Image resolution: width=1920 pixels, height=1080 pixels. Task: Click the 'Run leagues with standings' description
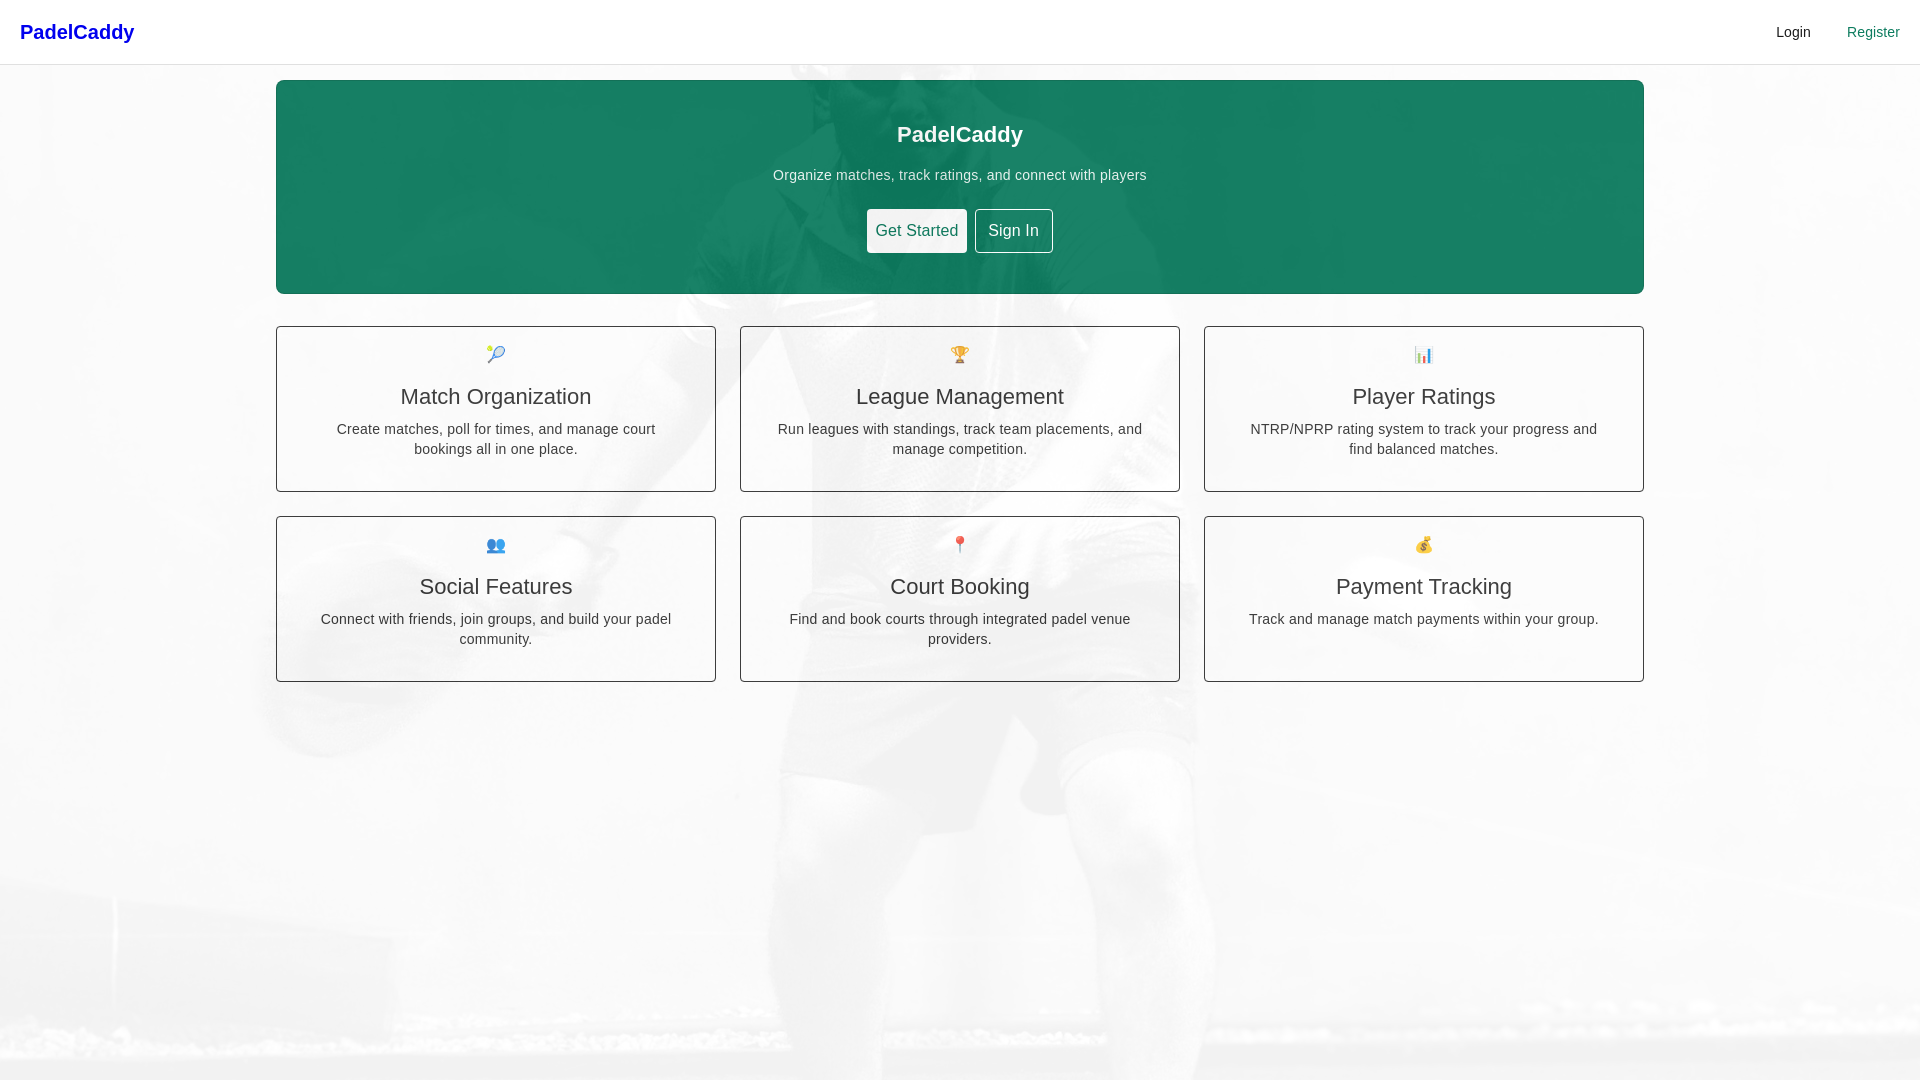(x=960, y=439)
